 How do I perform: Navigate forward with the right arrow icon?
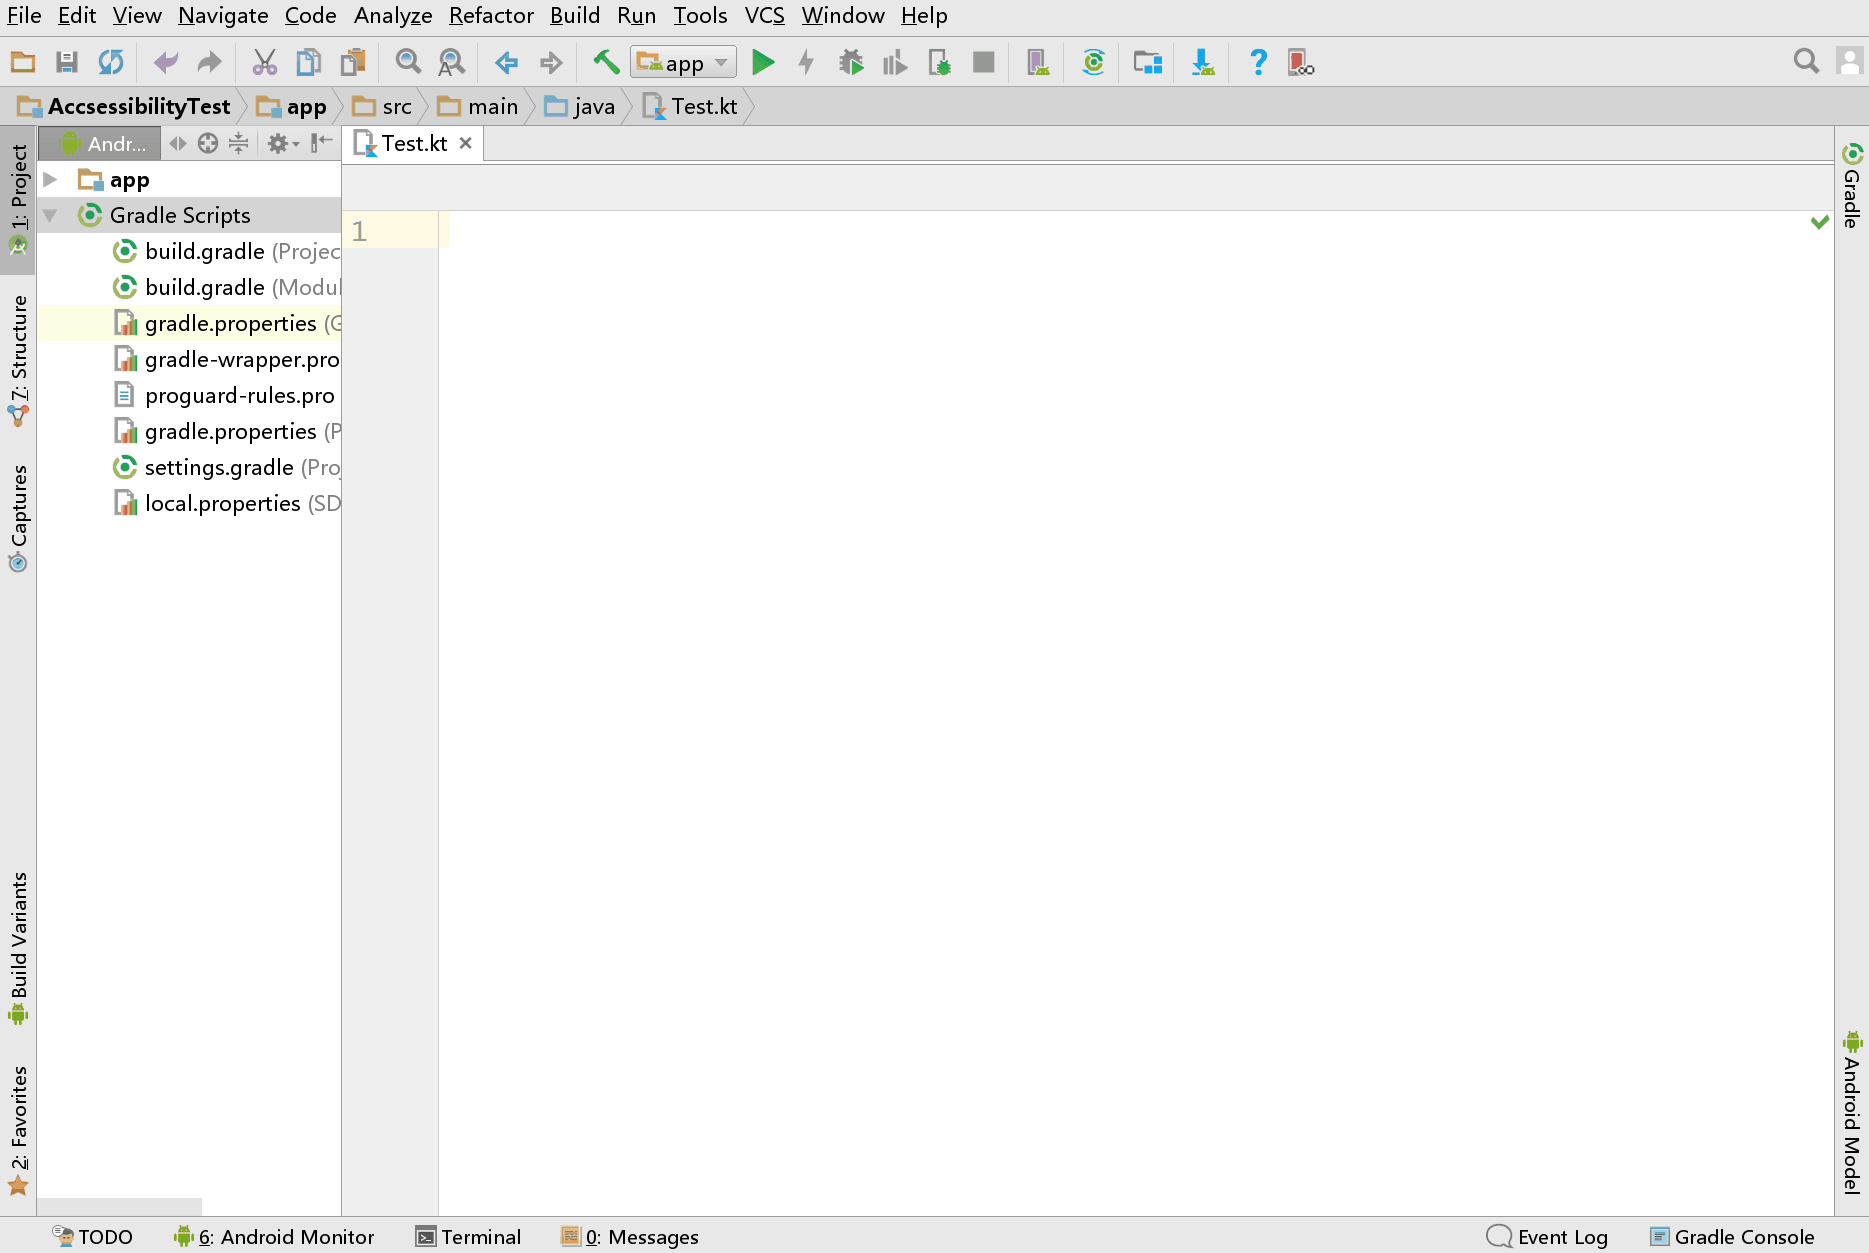click(551, 63)
